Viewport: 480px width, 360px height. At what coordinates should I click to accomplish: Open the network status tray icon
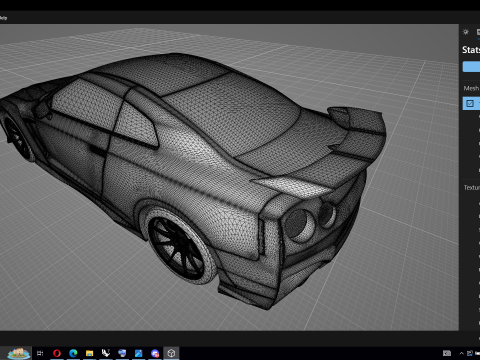point(470,353)
